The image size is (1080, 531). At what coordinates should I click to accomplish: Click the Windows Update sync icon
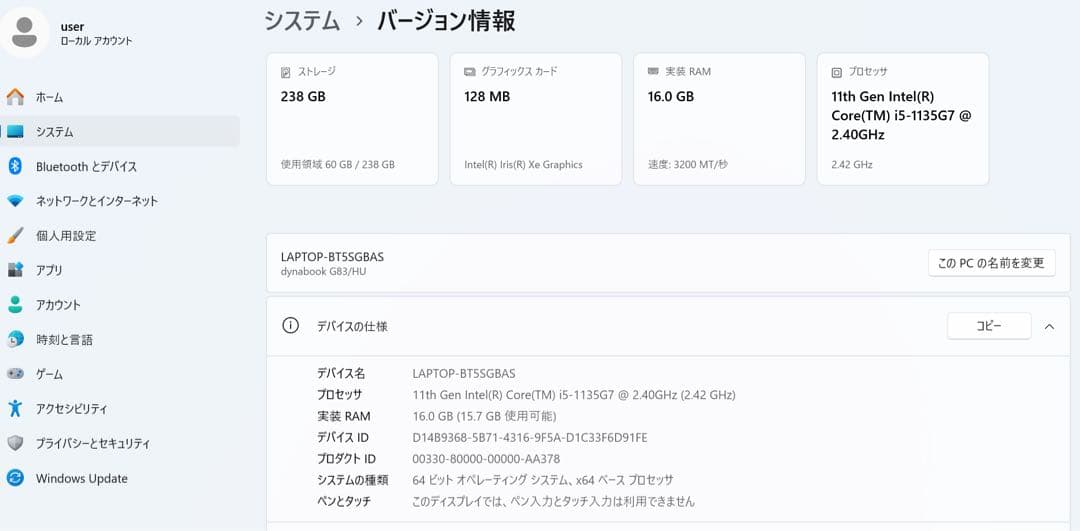[15, 478]
